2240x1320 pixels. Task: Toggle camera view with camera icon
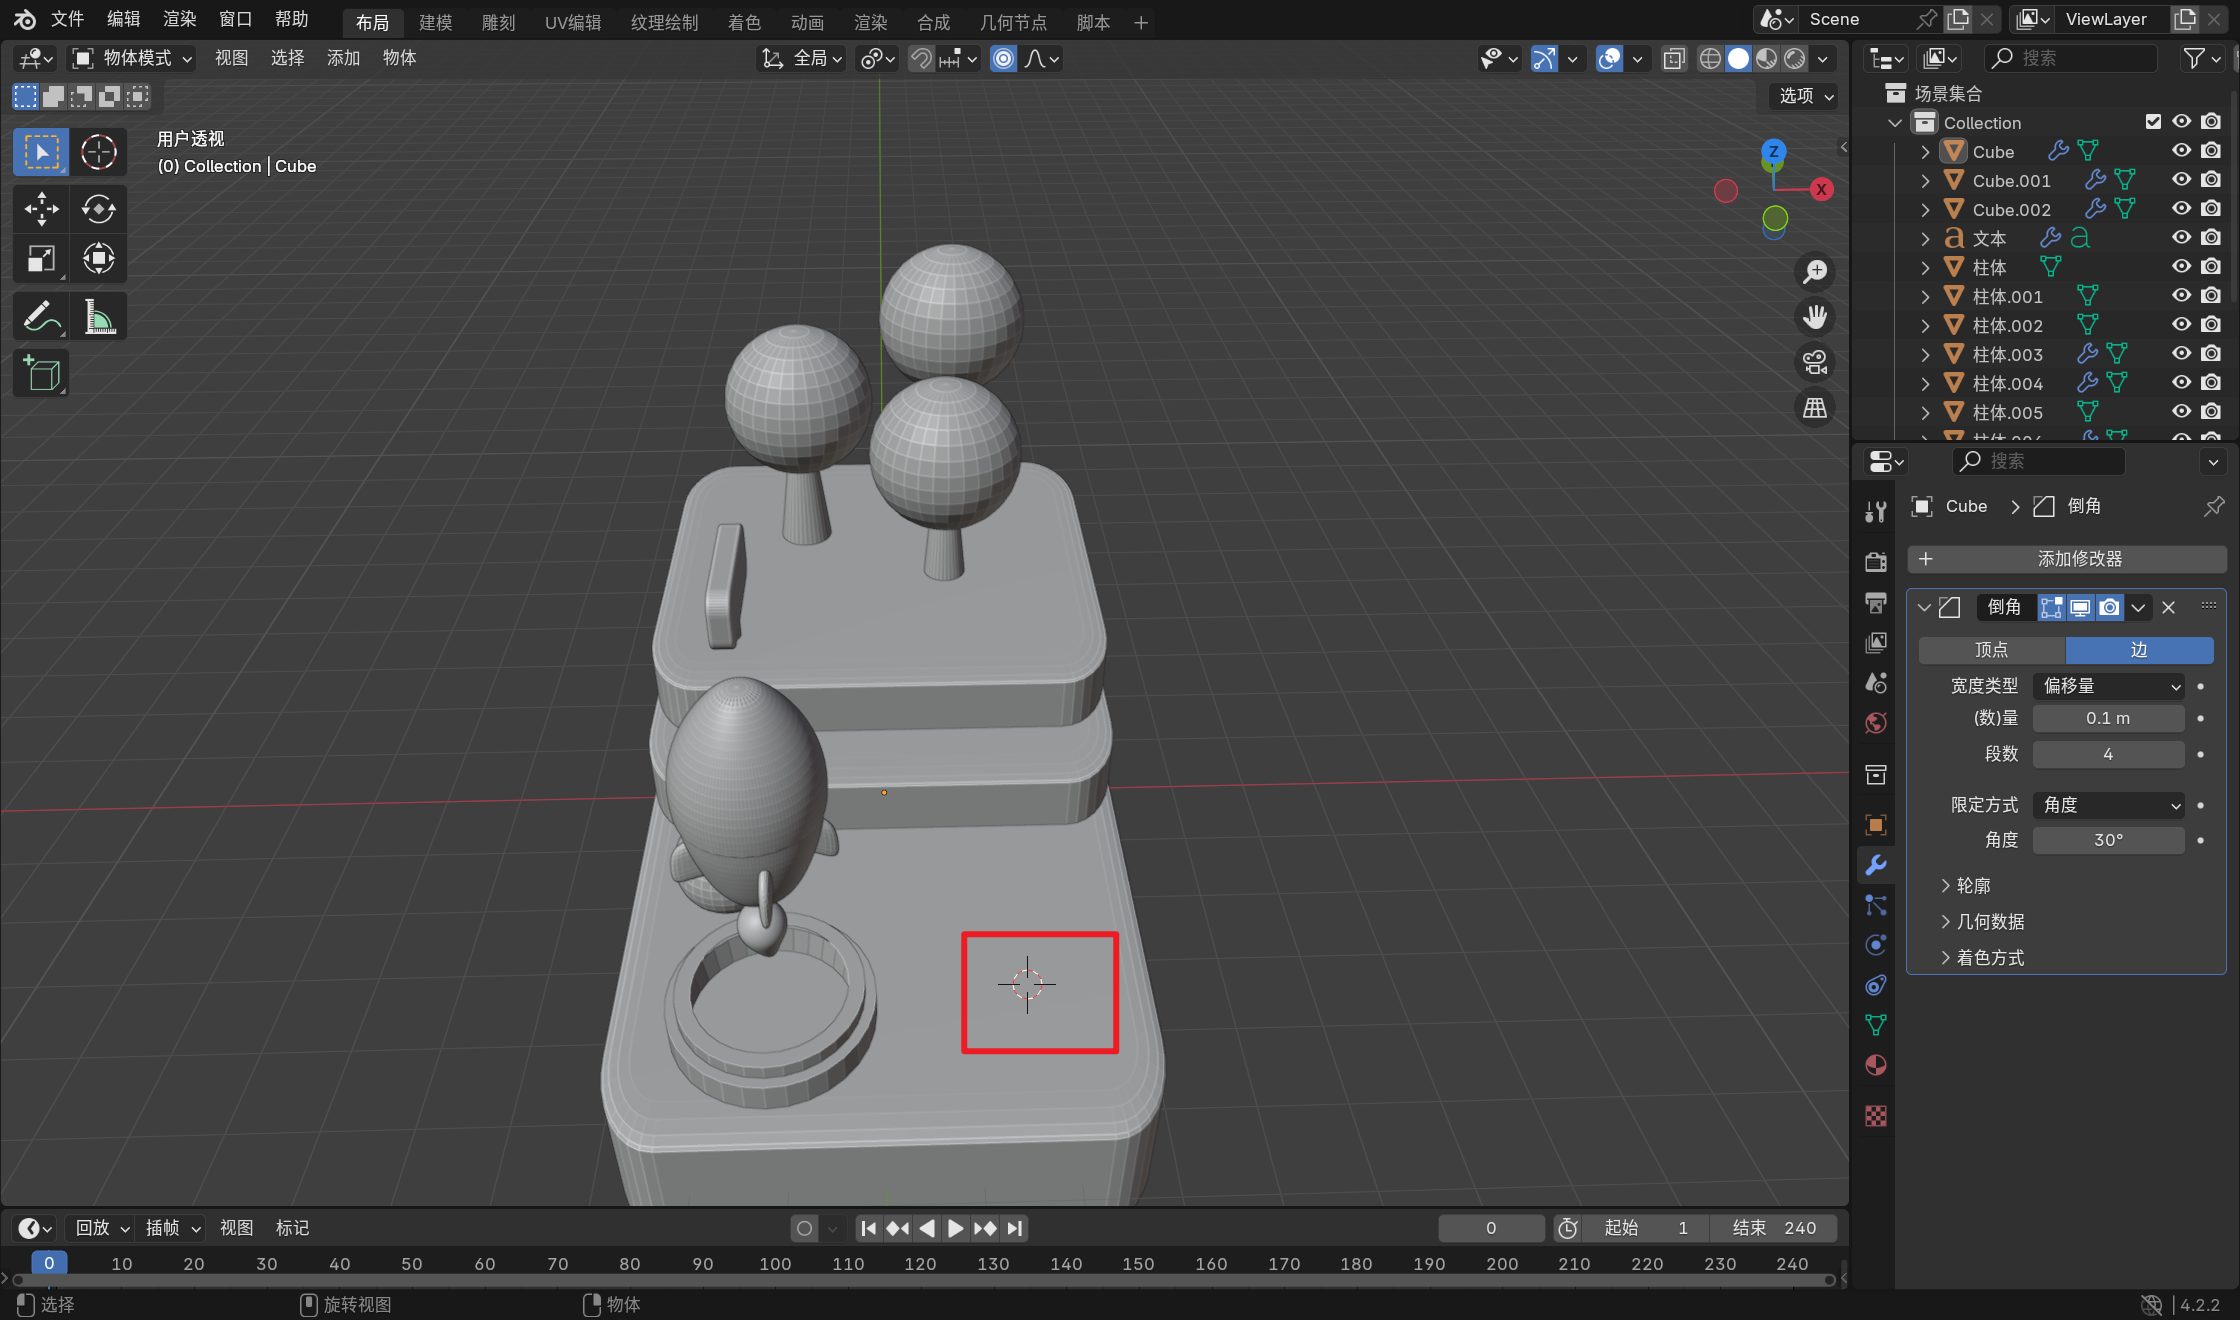click(x=1814, y=362)
